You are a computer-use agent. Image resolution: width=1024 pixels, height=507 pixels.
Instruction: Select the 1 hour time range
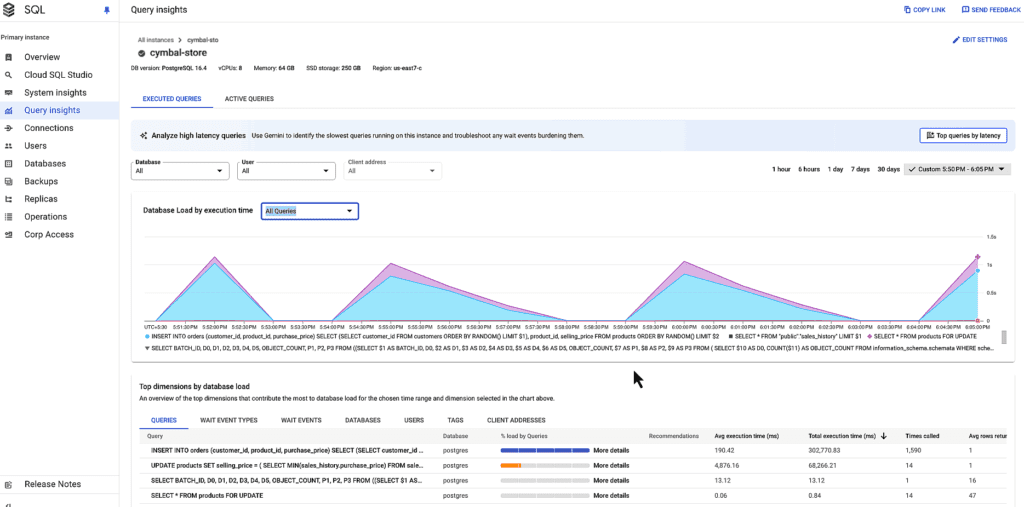point(781,169)
